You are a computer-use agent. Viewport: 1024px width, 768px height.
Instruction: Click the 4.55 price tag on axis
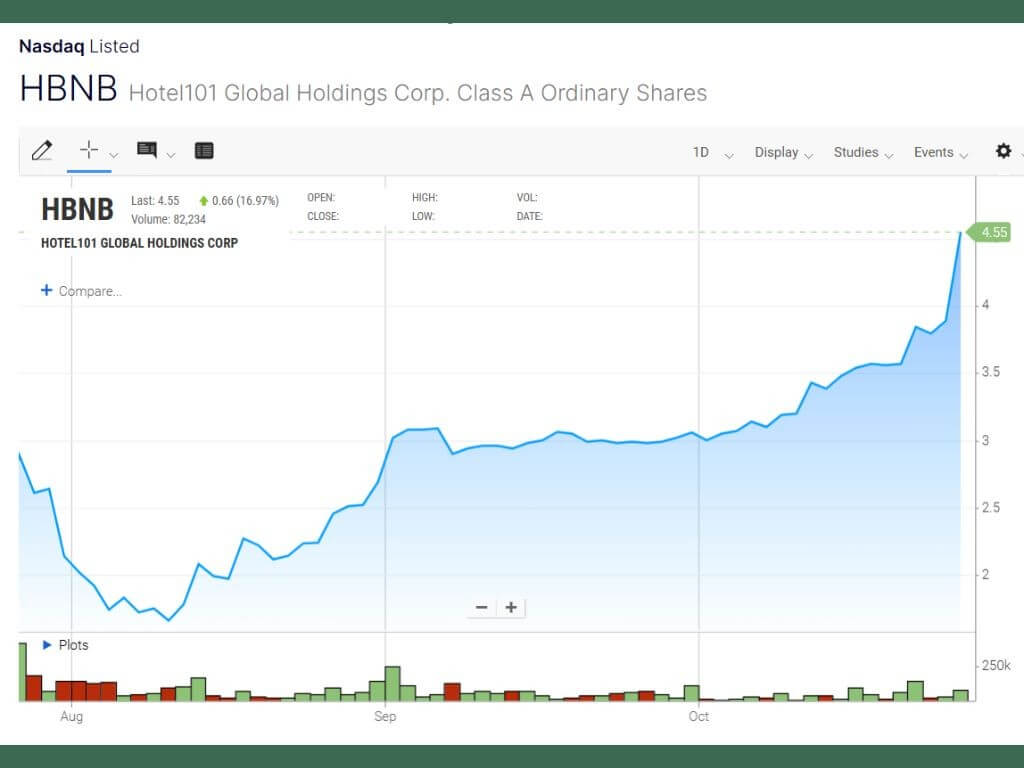(x=991, y=232)
